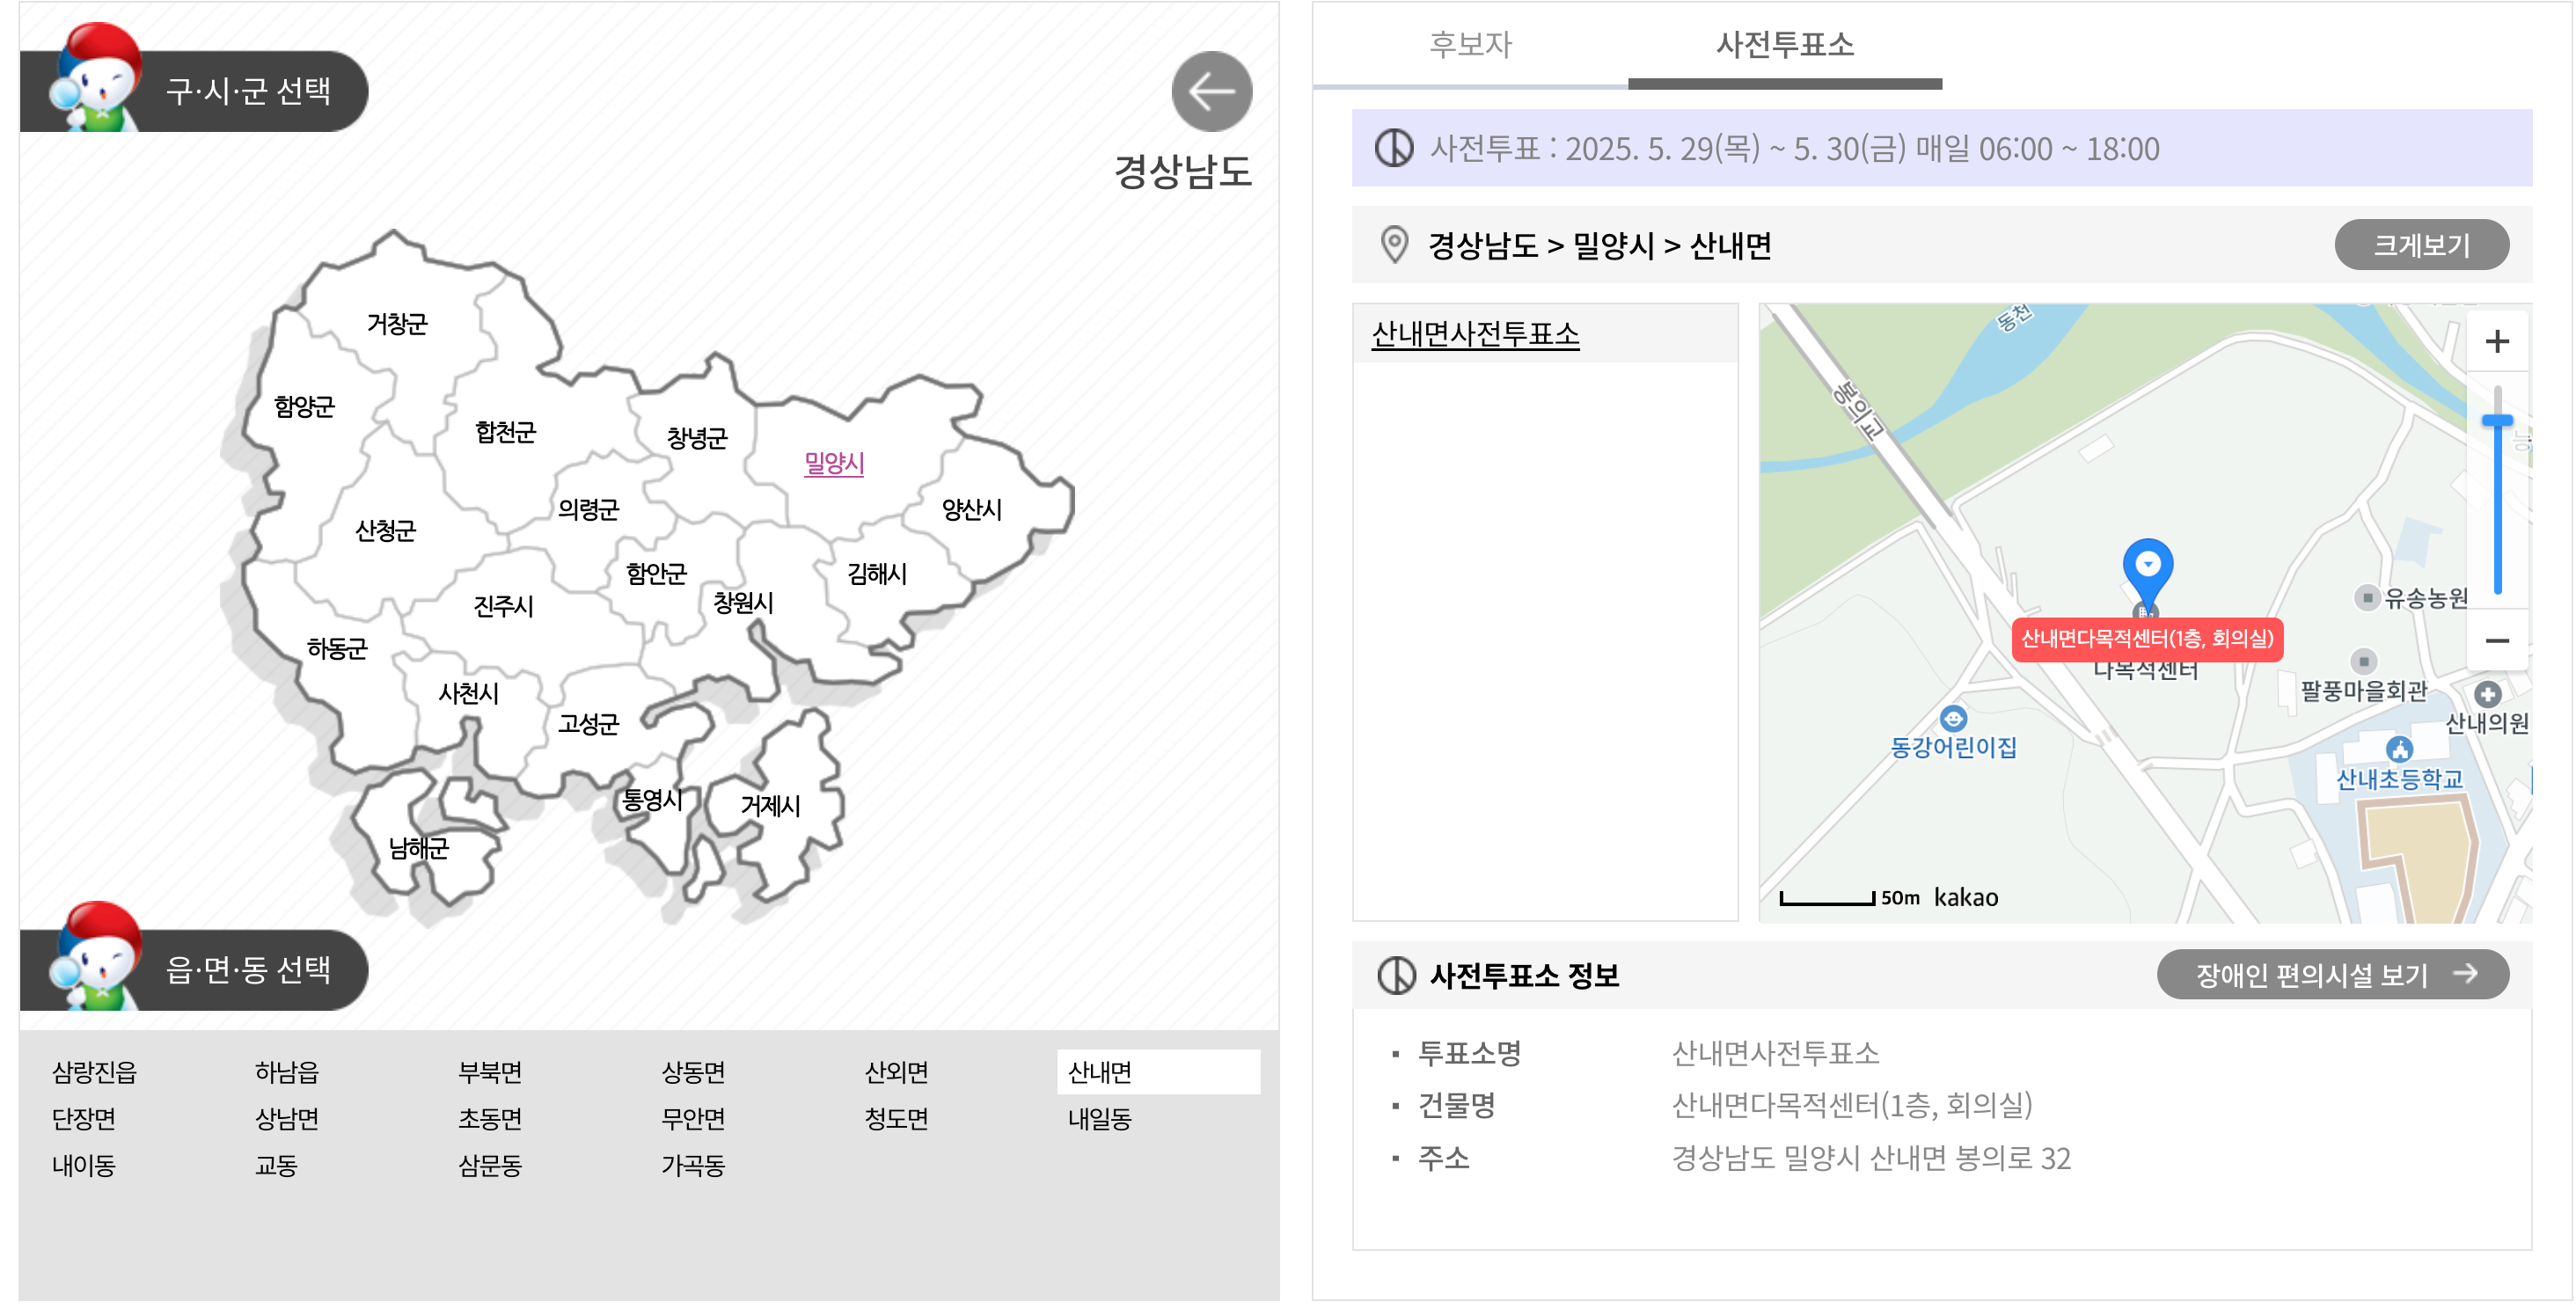Click the 유송농원 map point icon
Viewport: 2576px width, 1309px height.
tap(2366, 598)
